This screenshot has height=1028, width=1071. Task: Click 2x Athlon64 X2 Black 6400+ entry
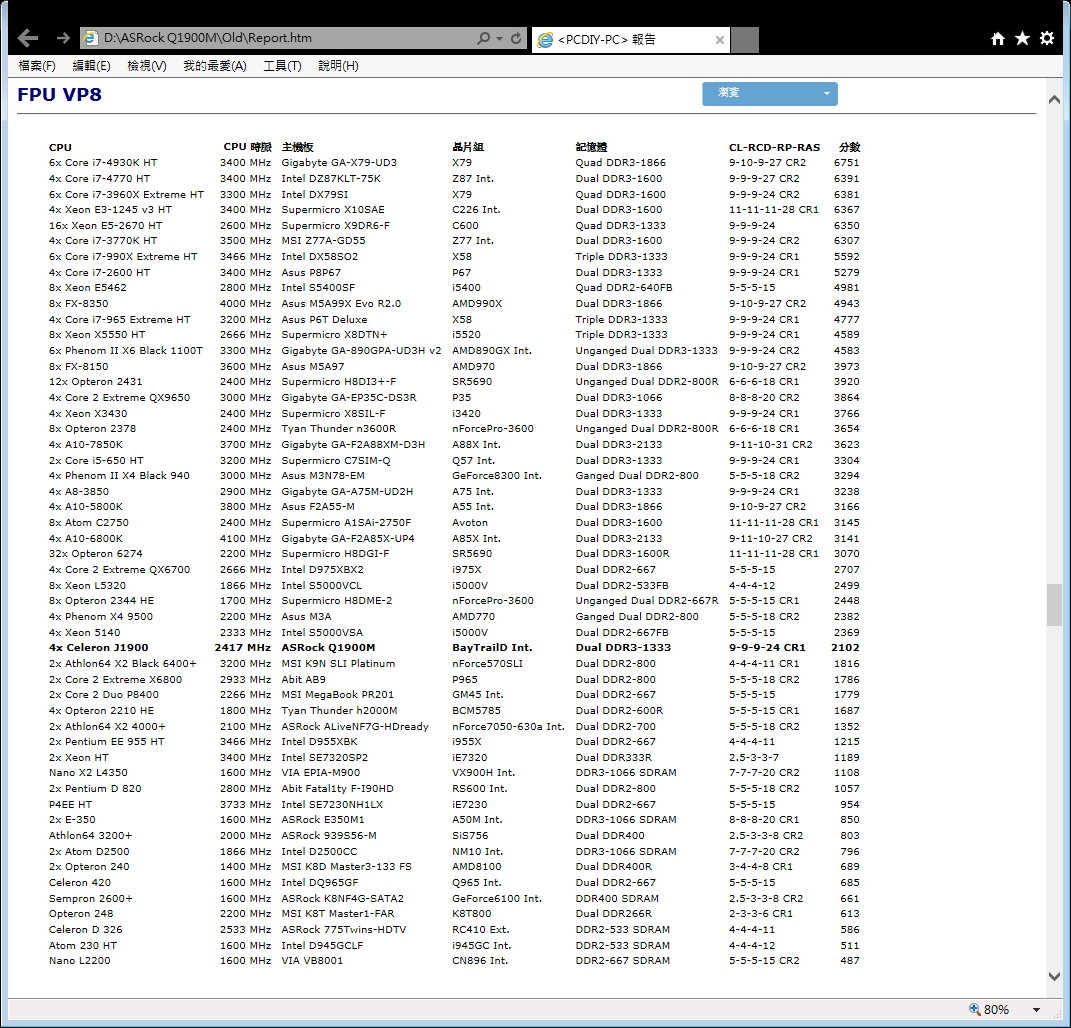[x=122, y=663]
